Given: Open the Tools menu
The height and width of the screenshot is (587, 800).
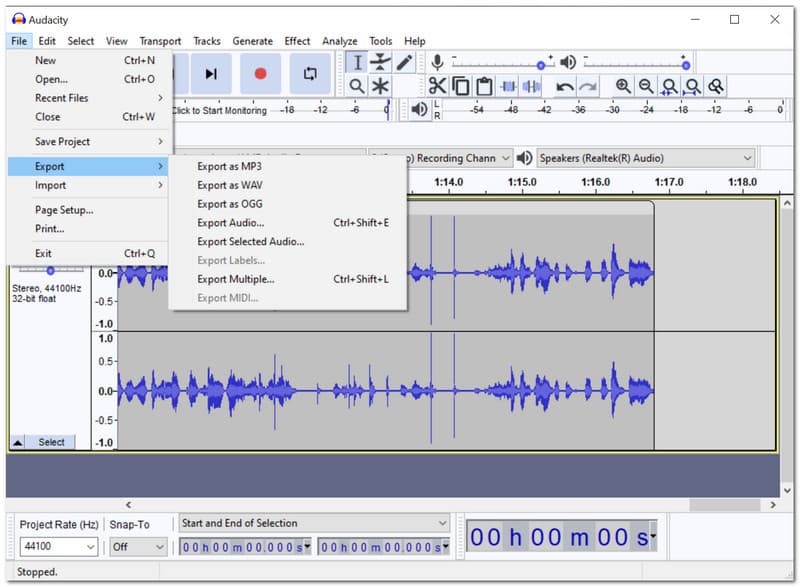Looking at the screenshot, I should point(381,41).
